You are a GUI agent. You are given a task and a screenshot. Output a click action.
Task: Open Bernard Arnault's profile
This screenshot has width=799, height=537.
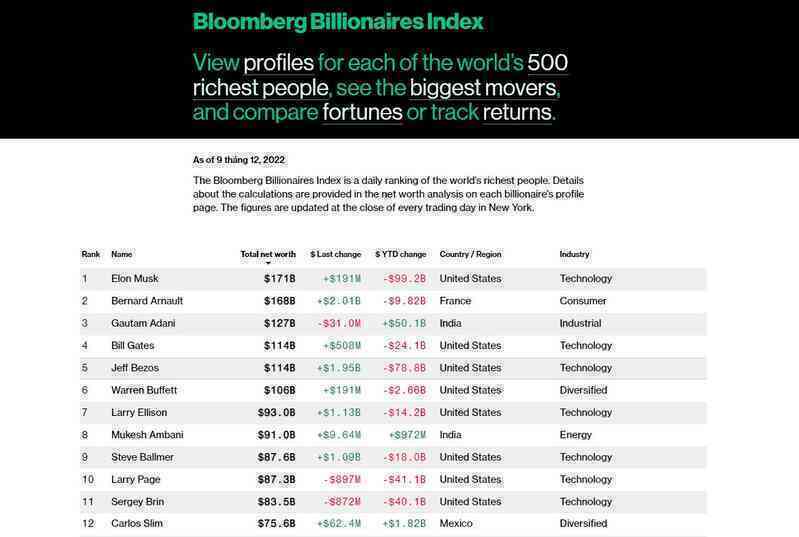(x=147, y=301)
